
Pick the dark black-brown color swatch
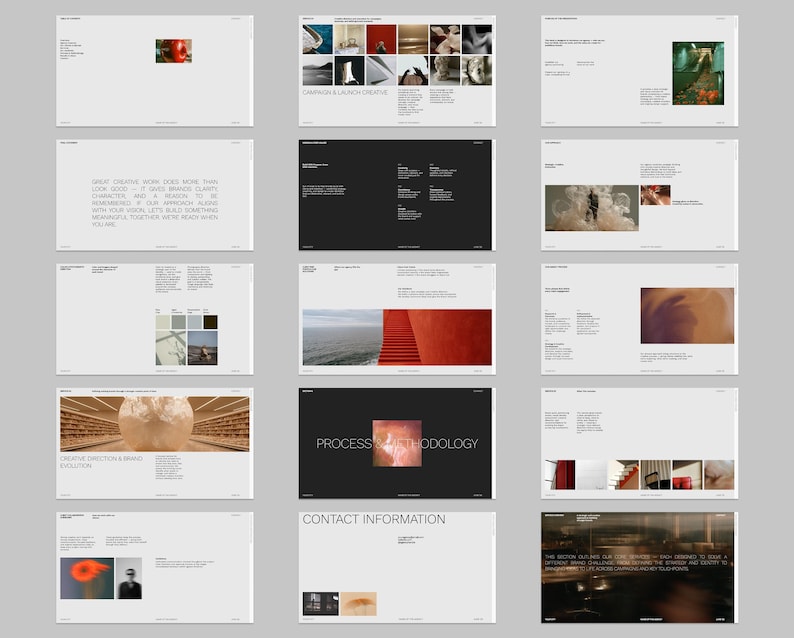click(210, 322)
